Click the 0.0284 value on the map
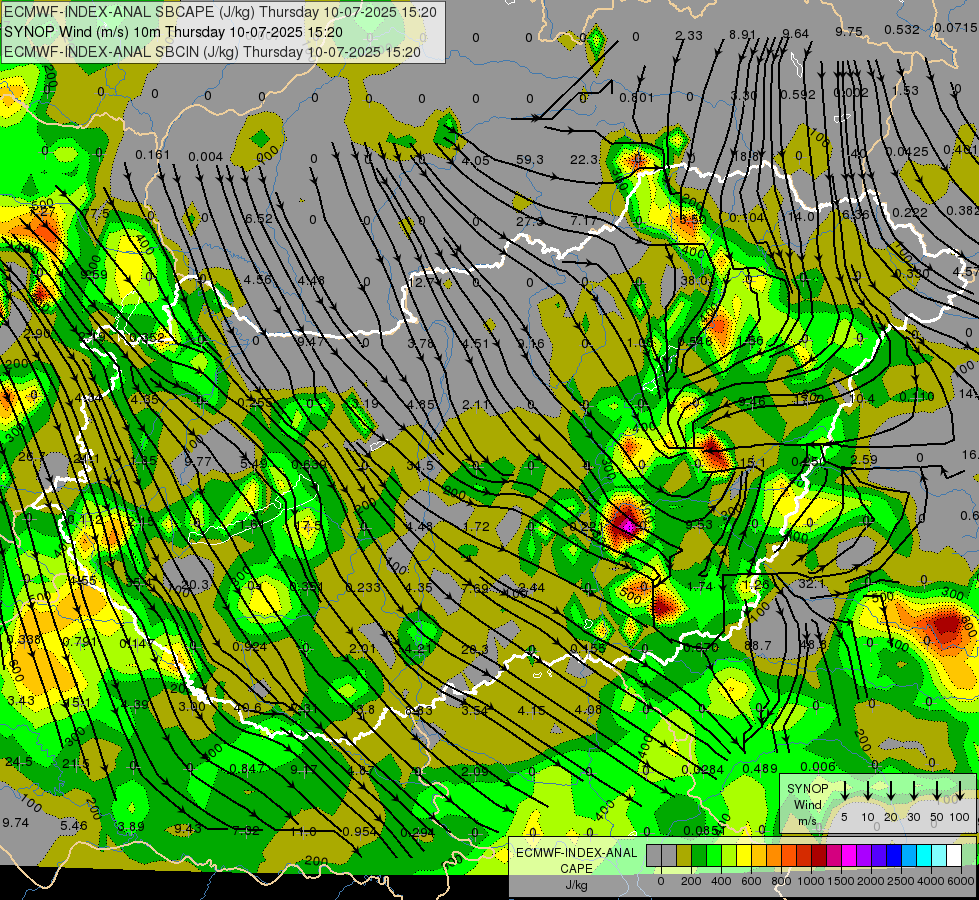The height and width of the screenshot is (900, 979). (702, 769)
